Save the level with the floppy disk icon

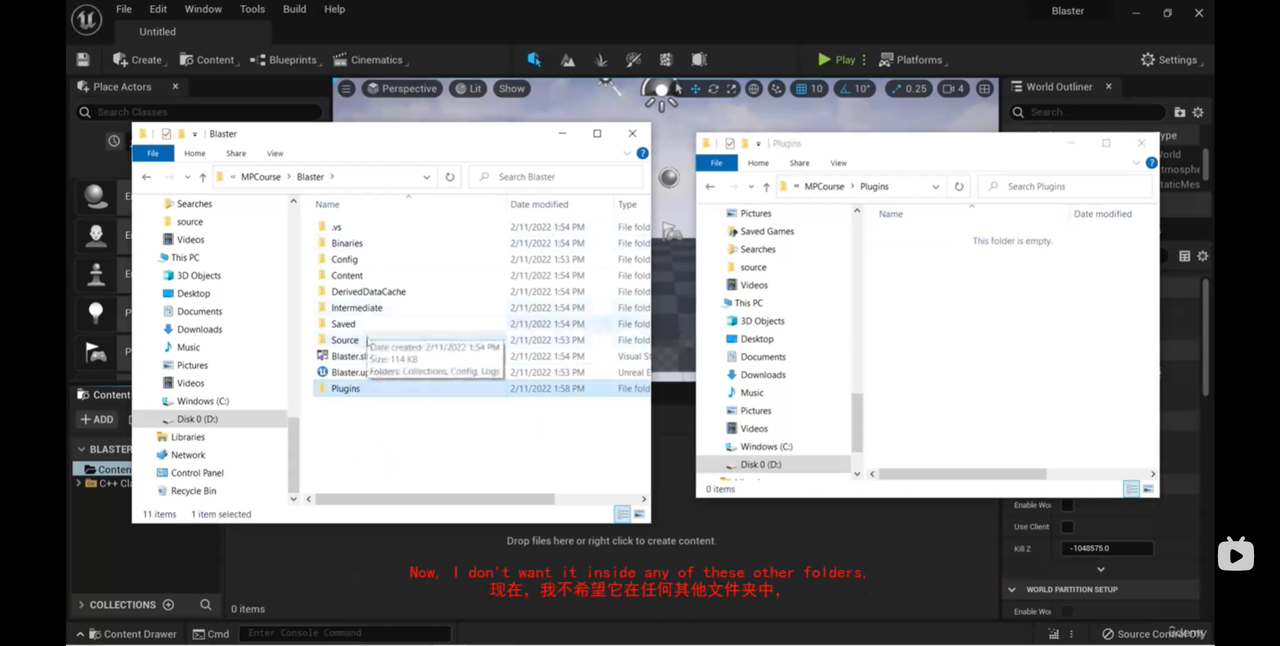pyautogui.click(x=83, y=60)
